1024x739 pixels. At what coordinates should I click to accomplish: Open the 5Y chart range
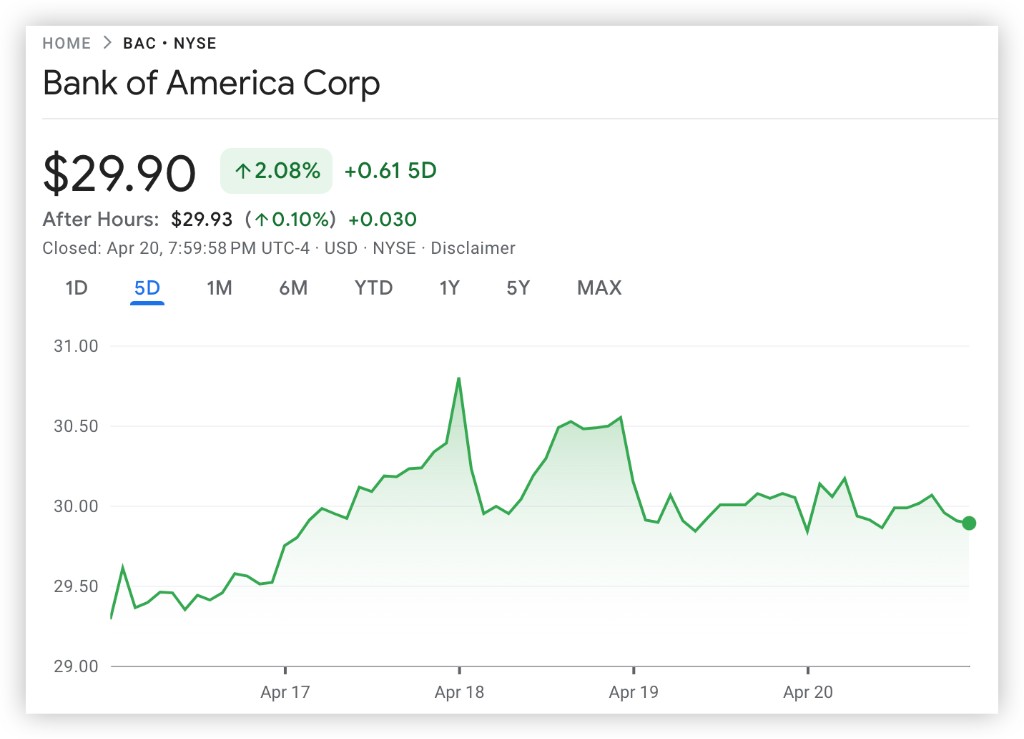517,288
